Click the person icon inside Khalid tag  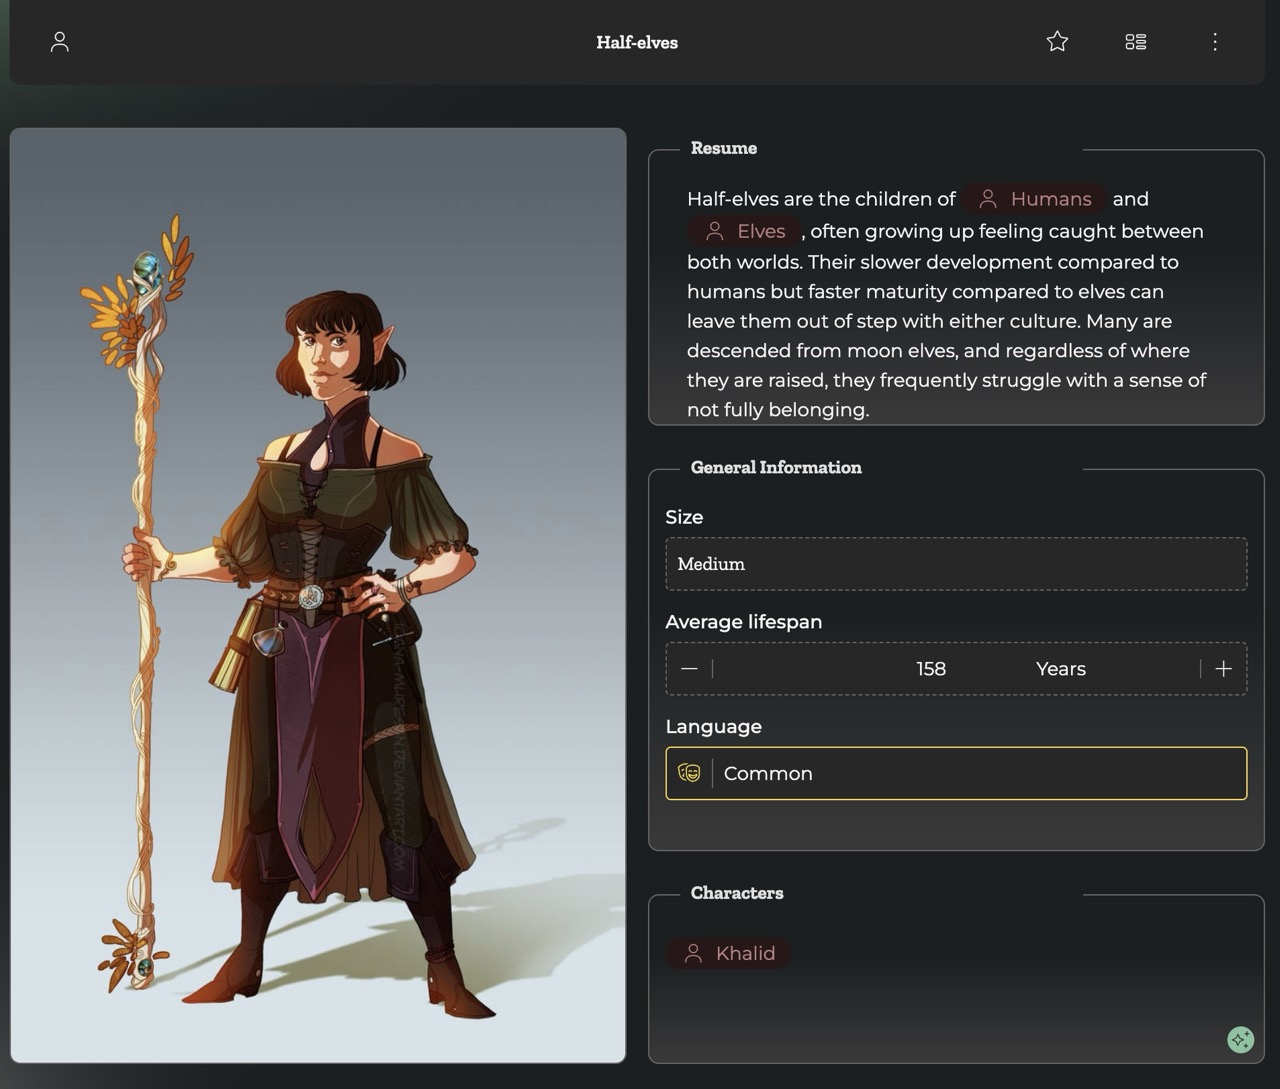point(693,954)
